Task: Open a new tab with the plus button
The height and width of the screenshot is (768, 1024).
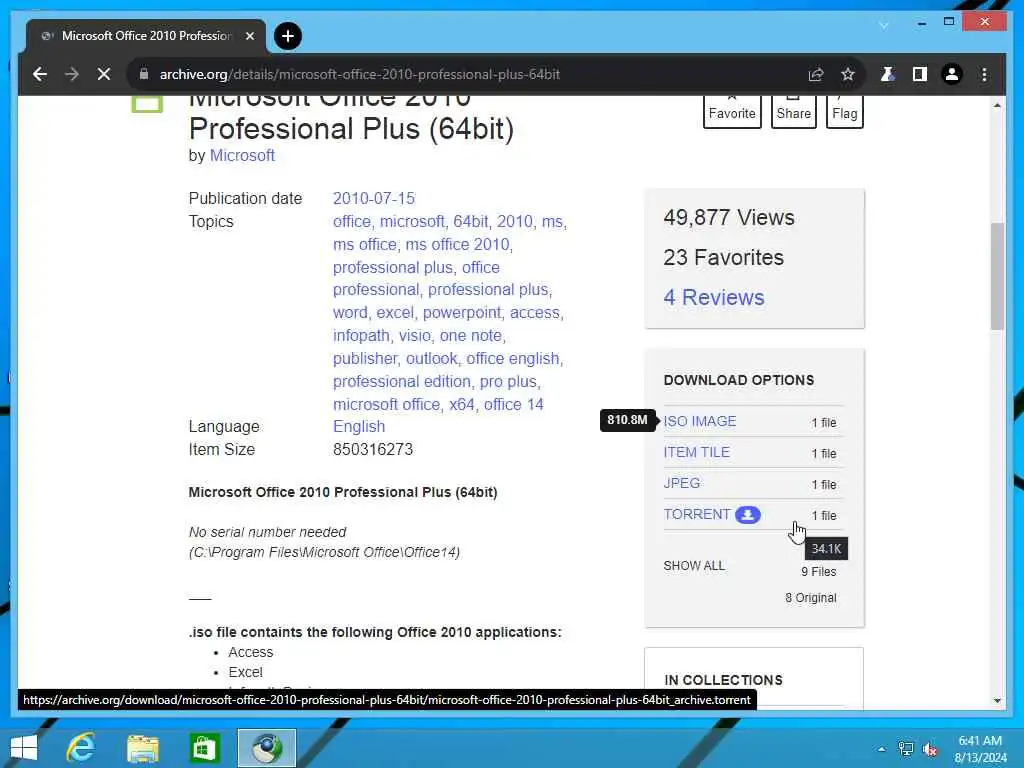Action: point(288,36)
